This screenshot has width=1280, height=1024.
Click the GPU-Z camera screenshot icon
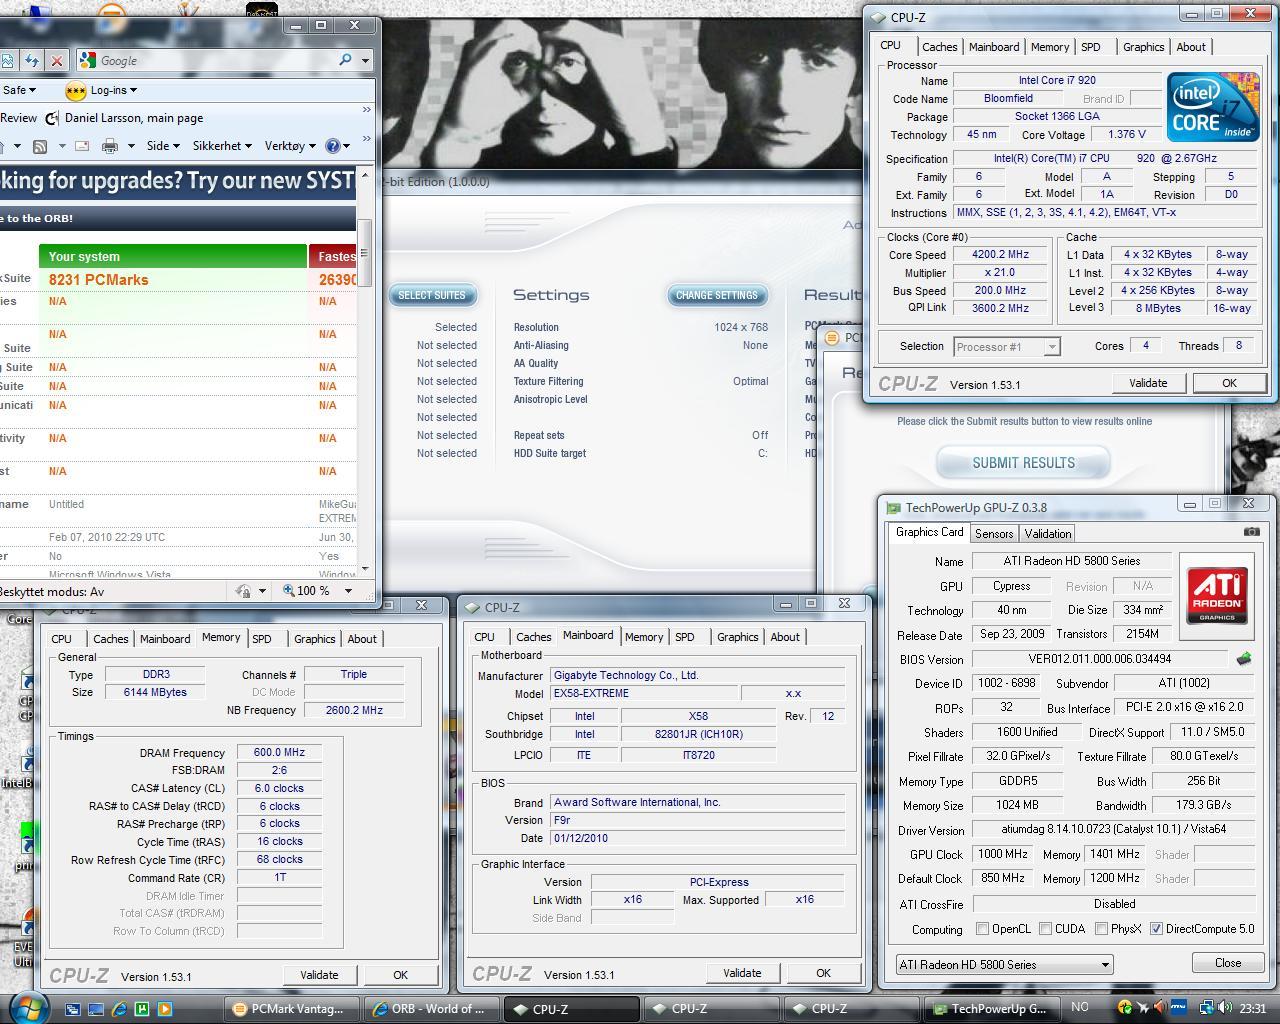click(1251, 532)
